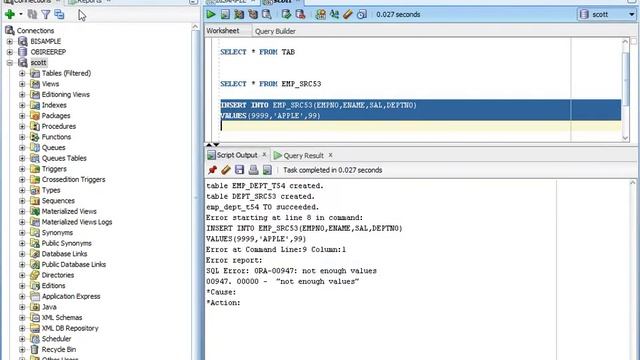
Task: Click the Connections root node
Action: tap(35, 31)
